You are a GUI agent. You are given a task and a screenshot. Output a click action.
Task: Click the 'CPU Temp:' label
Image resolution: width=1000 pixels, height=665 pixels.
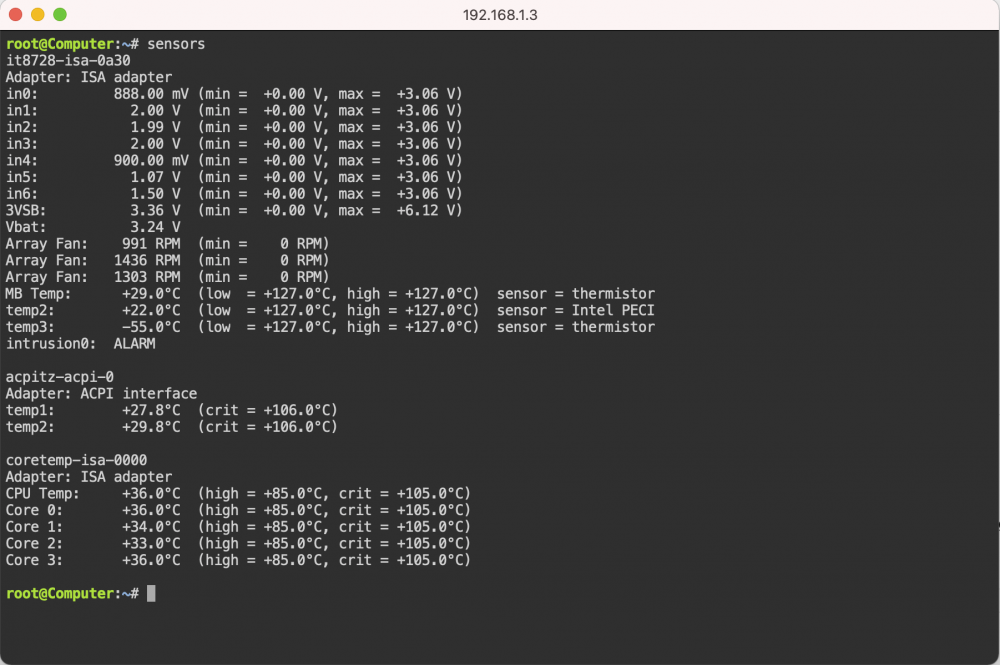click(43, 493)
